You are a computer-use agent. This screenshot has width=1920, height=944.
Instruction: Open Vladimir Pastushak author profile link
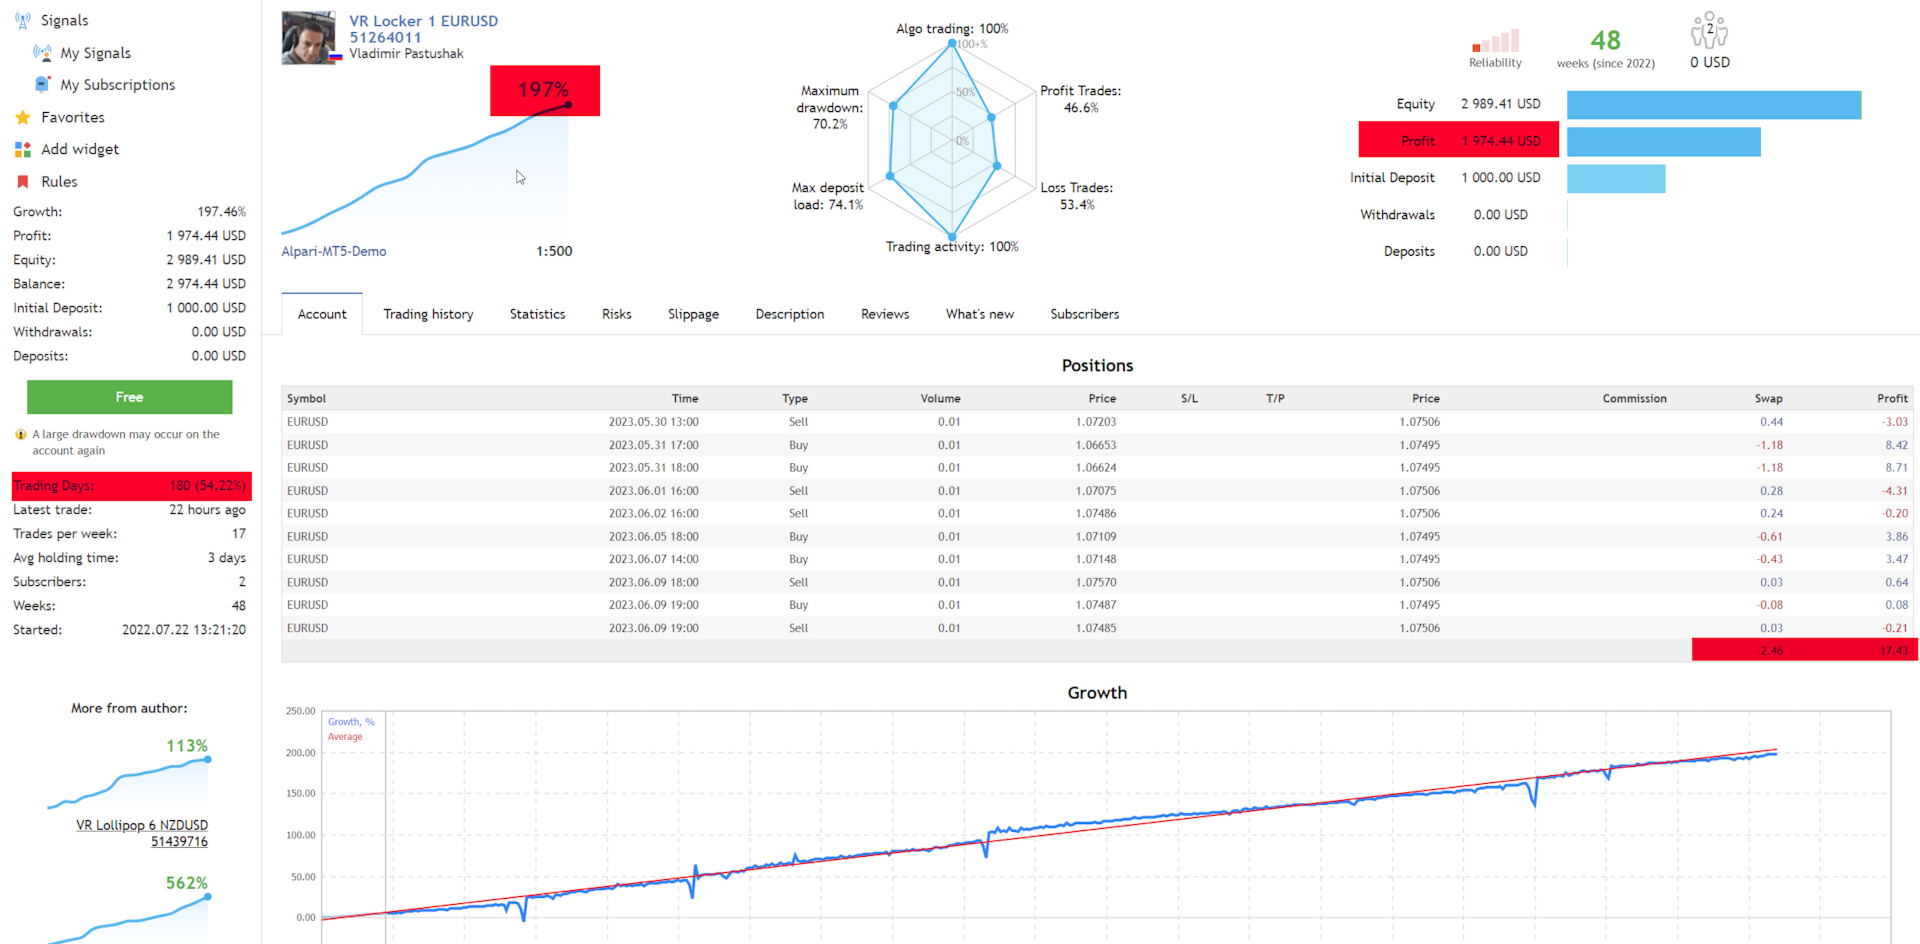pyautogui.click(x=406, y=54)
